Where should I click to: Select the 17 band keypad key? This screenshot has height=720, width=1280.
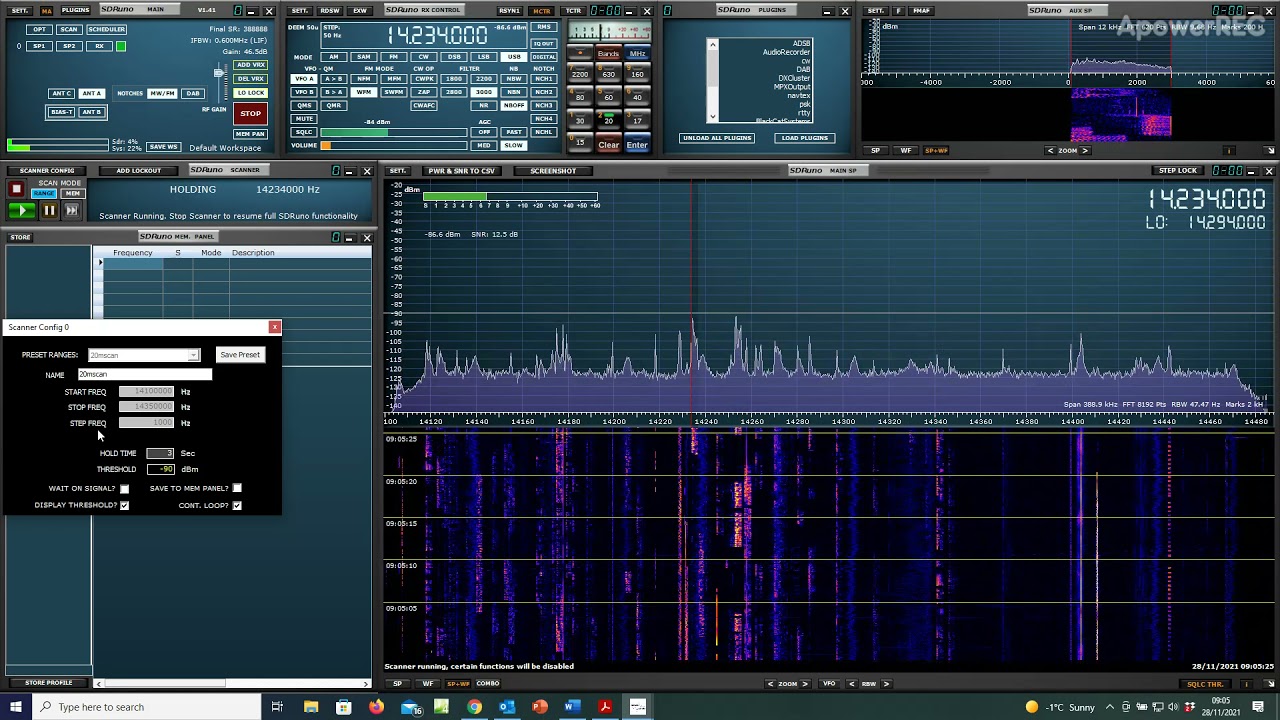tap(637, 119)
